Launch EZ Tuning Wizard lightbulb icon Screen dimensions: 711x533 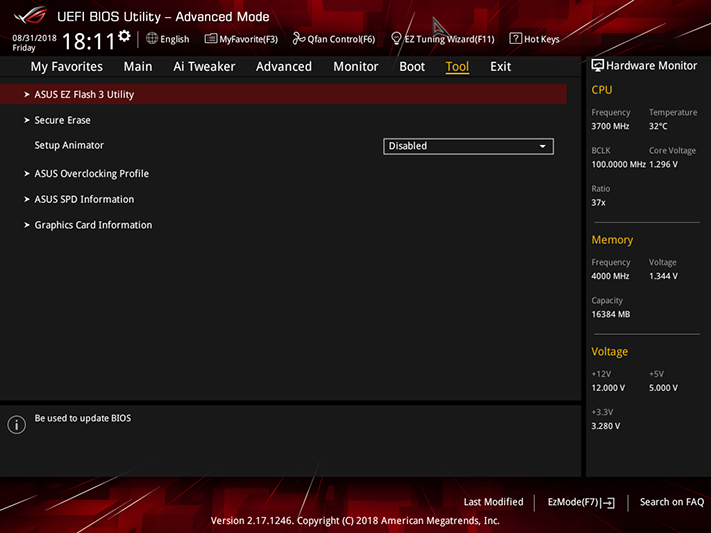396,39
